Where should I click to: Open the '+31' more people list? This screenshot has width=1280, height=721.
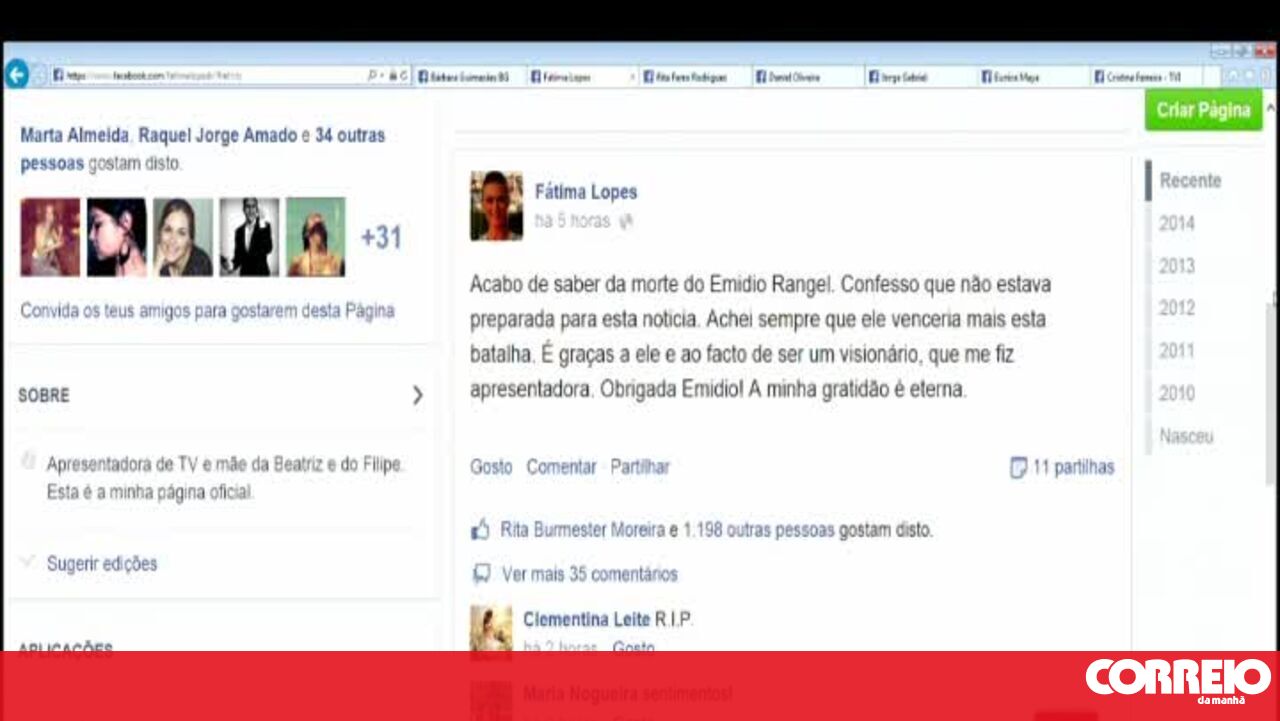[380, 237]
